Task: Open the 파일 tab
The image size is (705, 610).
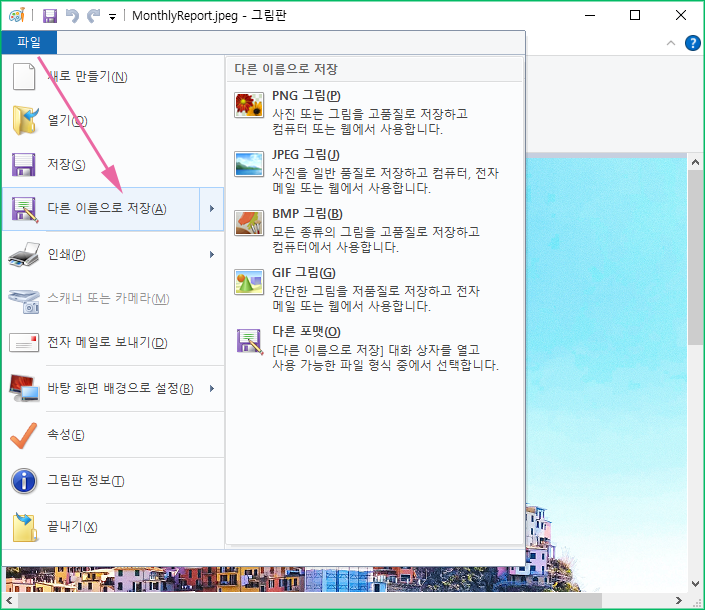Action: pyautogui.click(x=29, y=42)
